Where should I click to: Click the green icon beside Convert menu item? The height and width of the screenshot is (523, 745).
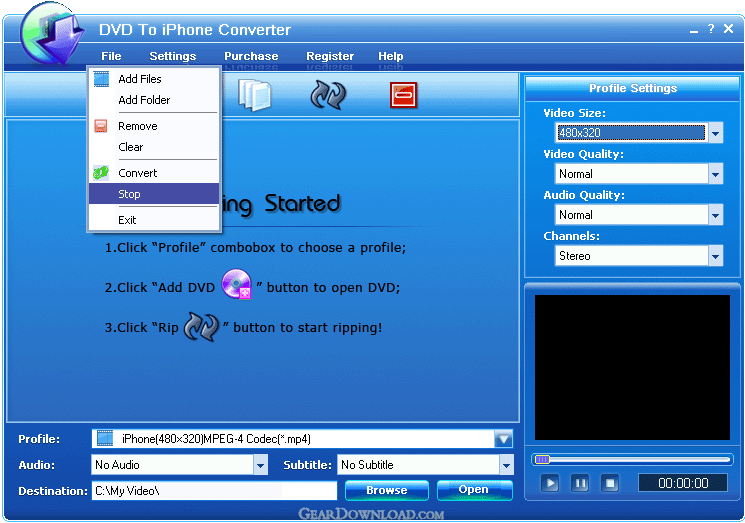[101, 173]
